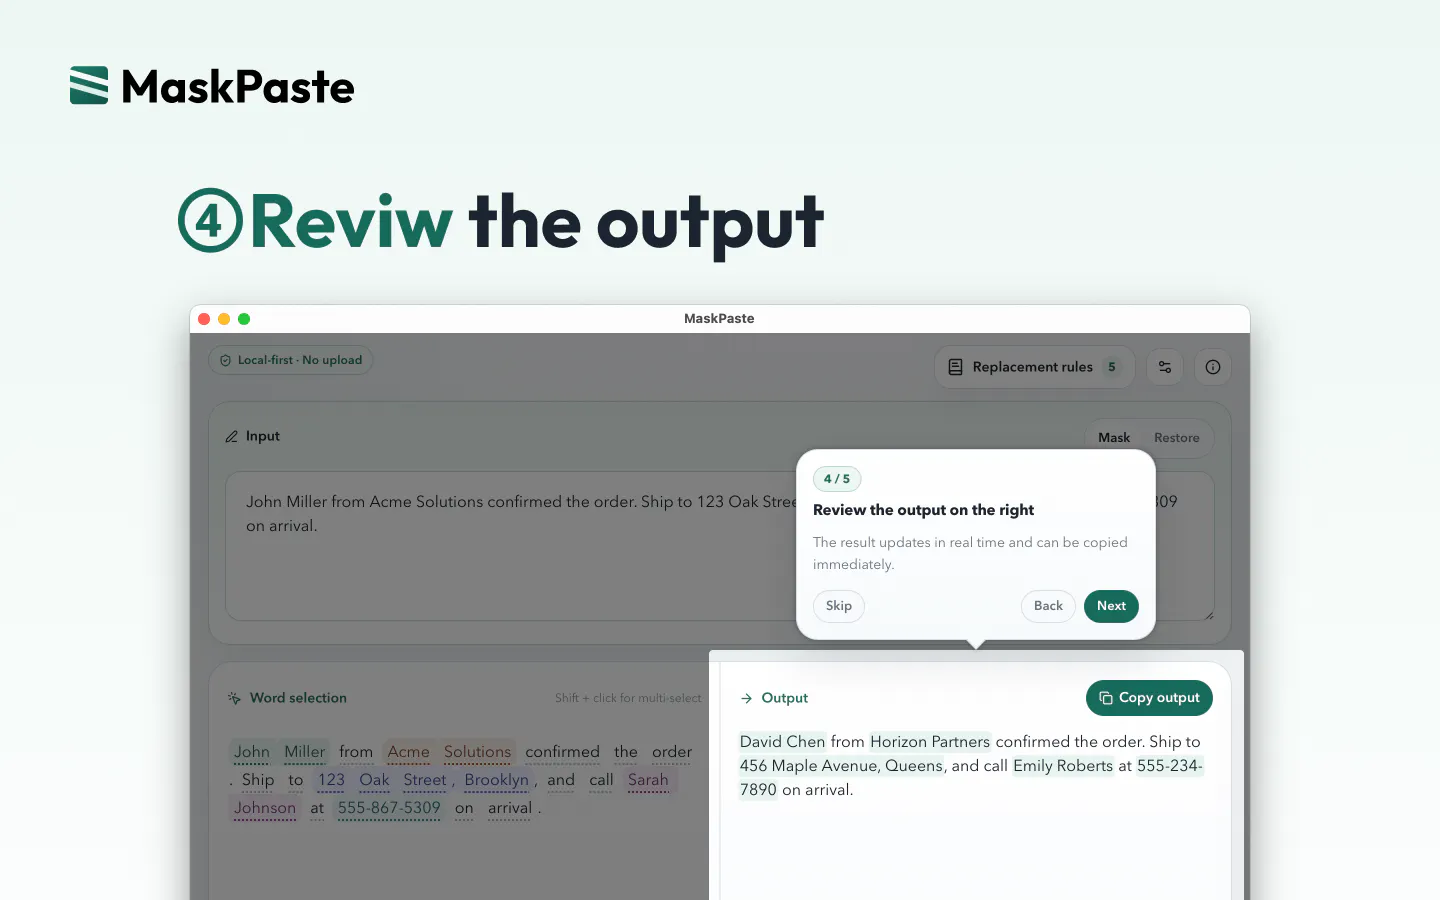Click 456 Maple Avenue, Queens in output

click(841, 766)
